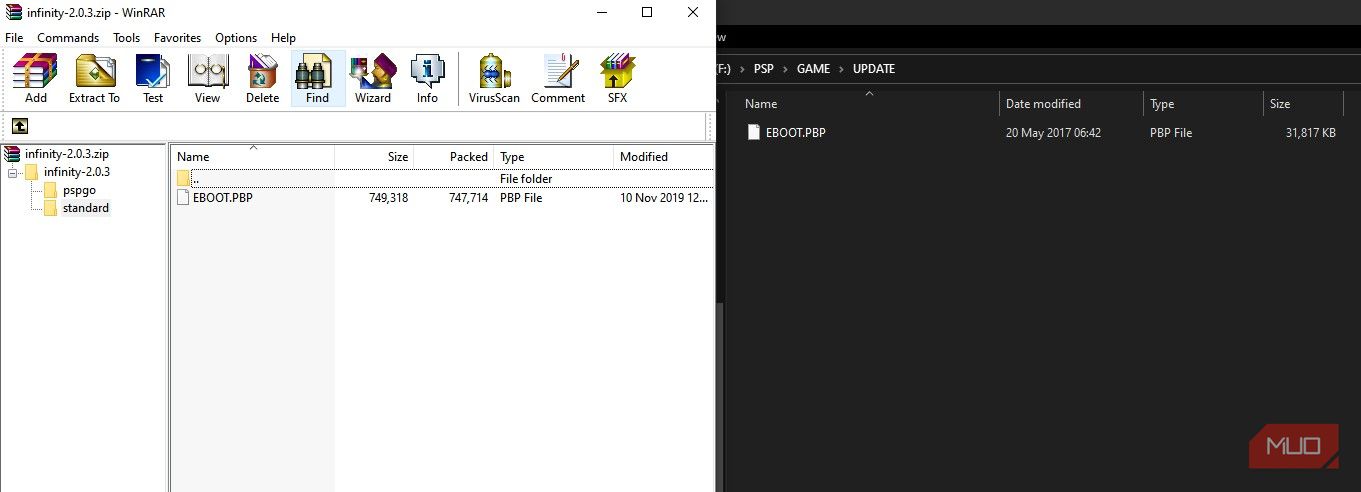
Task: Select the '..' parent folder row
Action: pos(444,178)
